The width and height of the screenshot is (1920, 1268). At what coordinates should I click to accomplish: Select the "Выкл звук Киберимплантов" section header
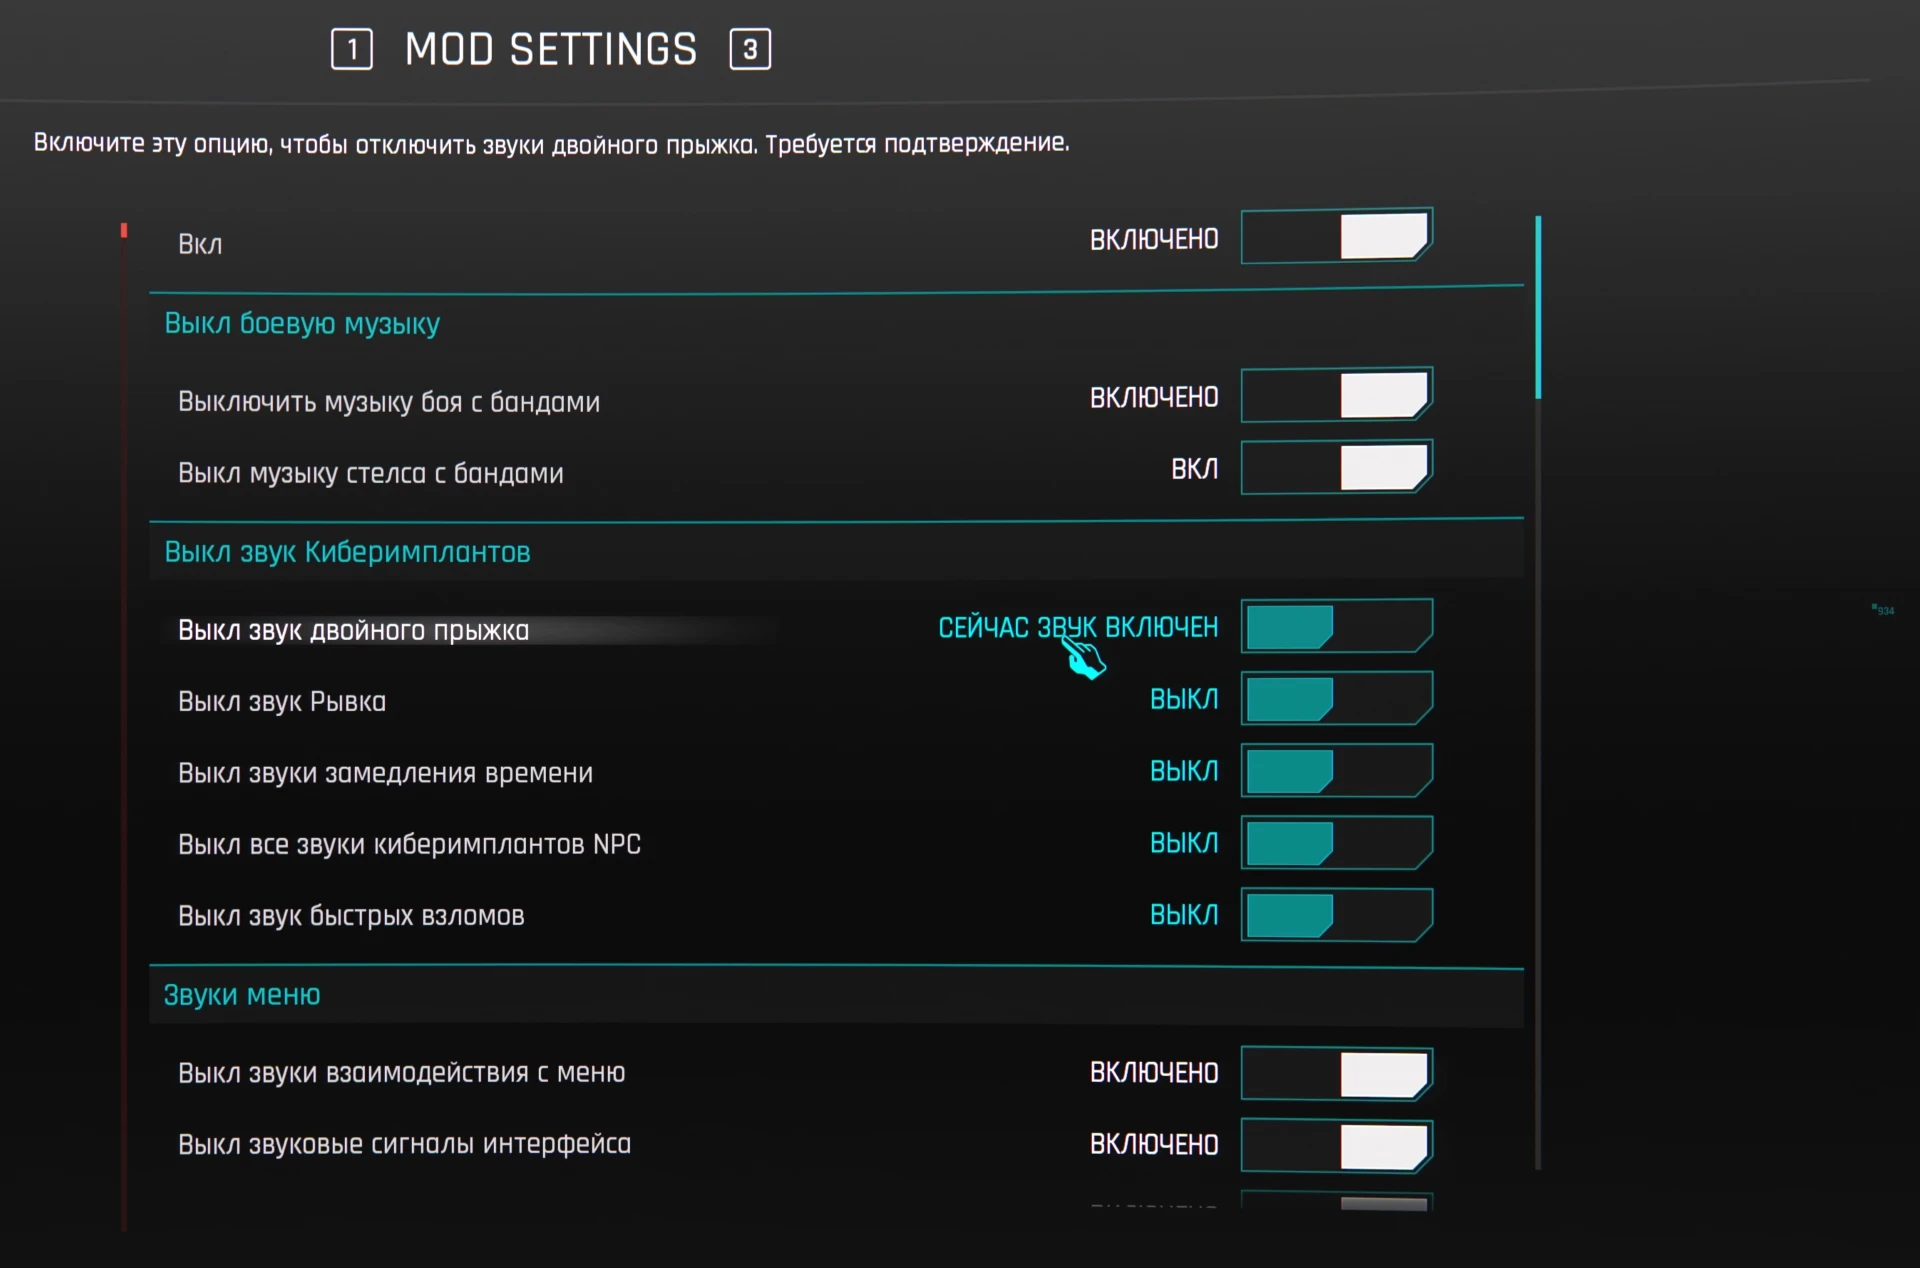click(x=347, y=551)
